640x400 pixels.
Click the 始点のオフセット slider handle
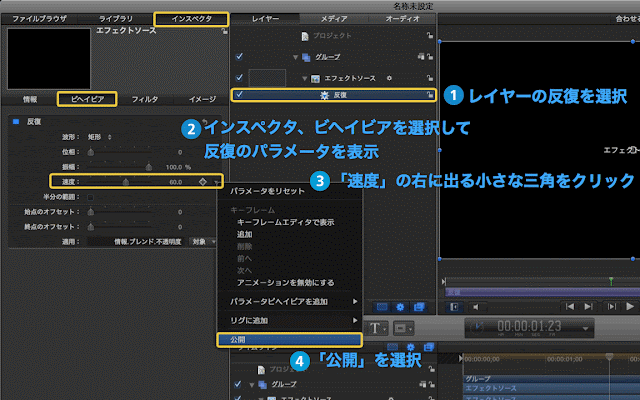point(91,212)
